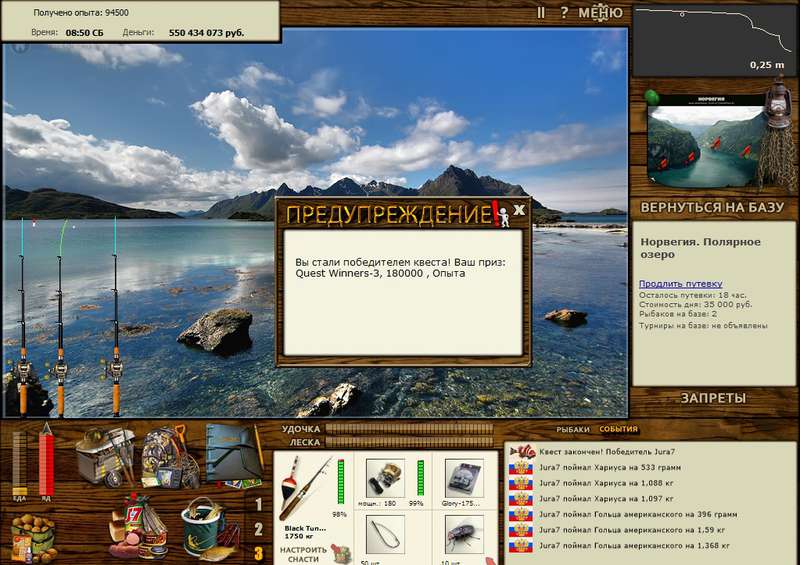This screenshot has height=565, width=800.
Task: Select the Black Tun... rod with float
Action: (x=305, y=490)
